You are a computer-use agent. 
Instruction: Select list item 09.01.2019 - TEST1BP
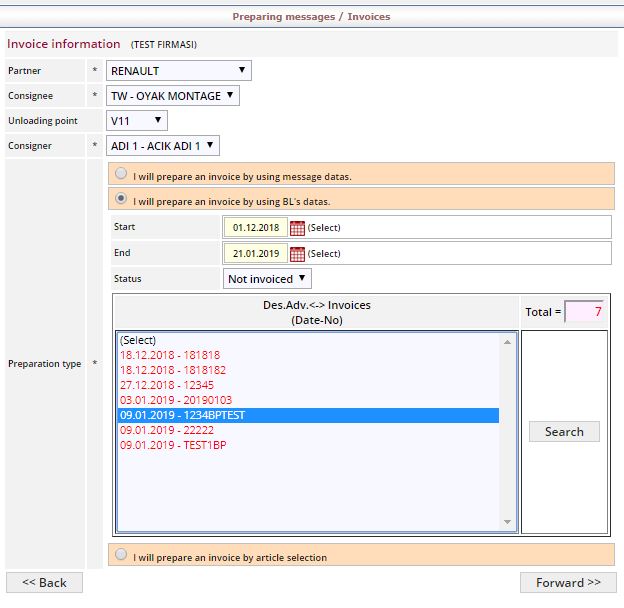tap(308, 445)
